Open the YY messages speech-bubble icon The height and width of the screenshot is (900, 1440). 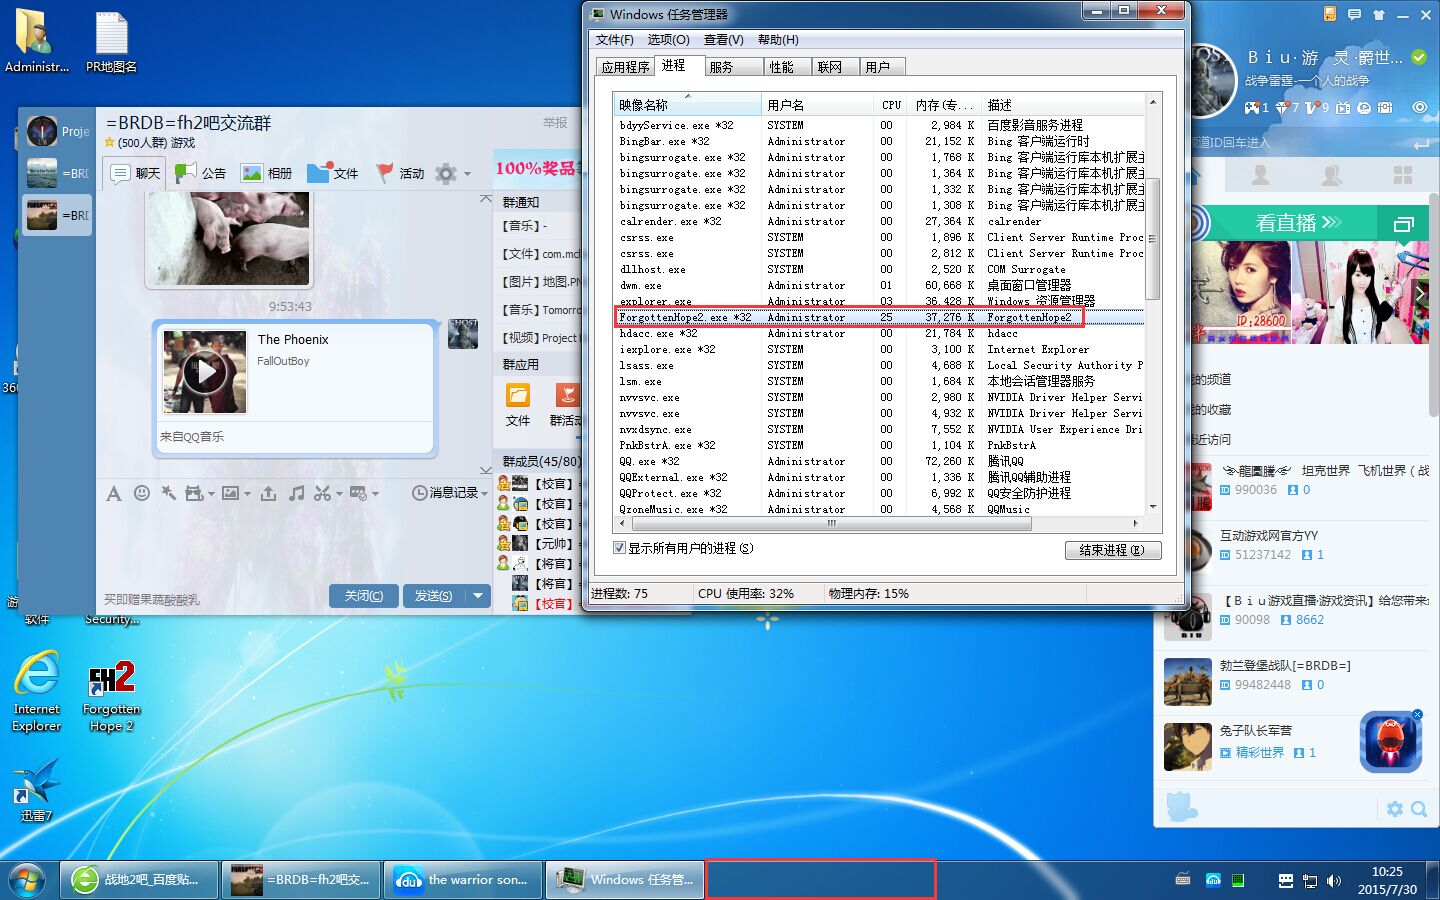point(1354,15)
